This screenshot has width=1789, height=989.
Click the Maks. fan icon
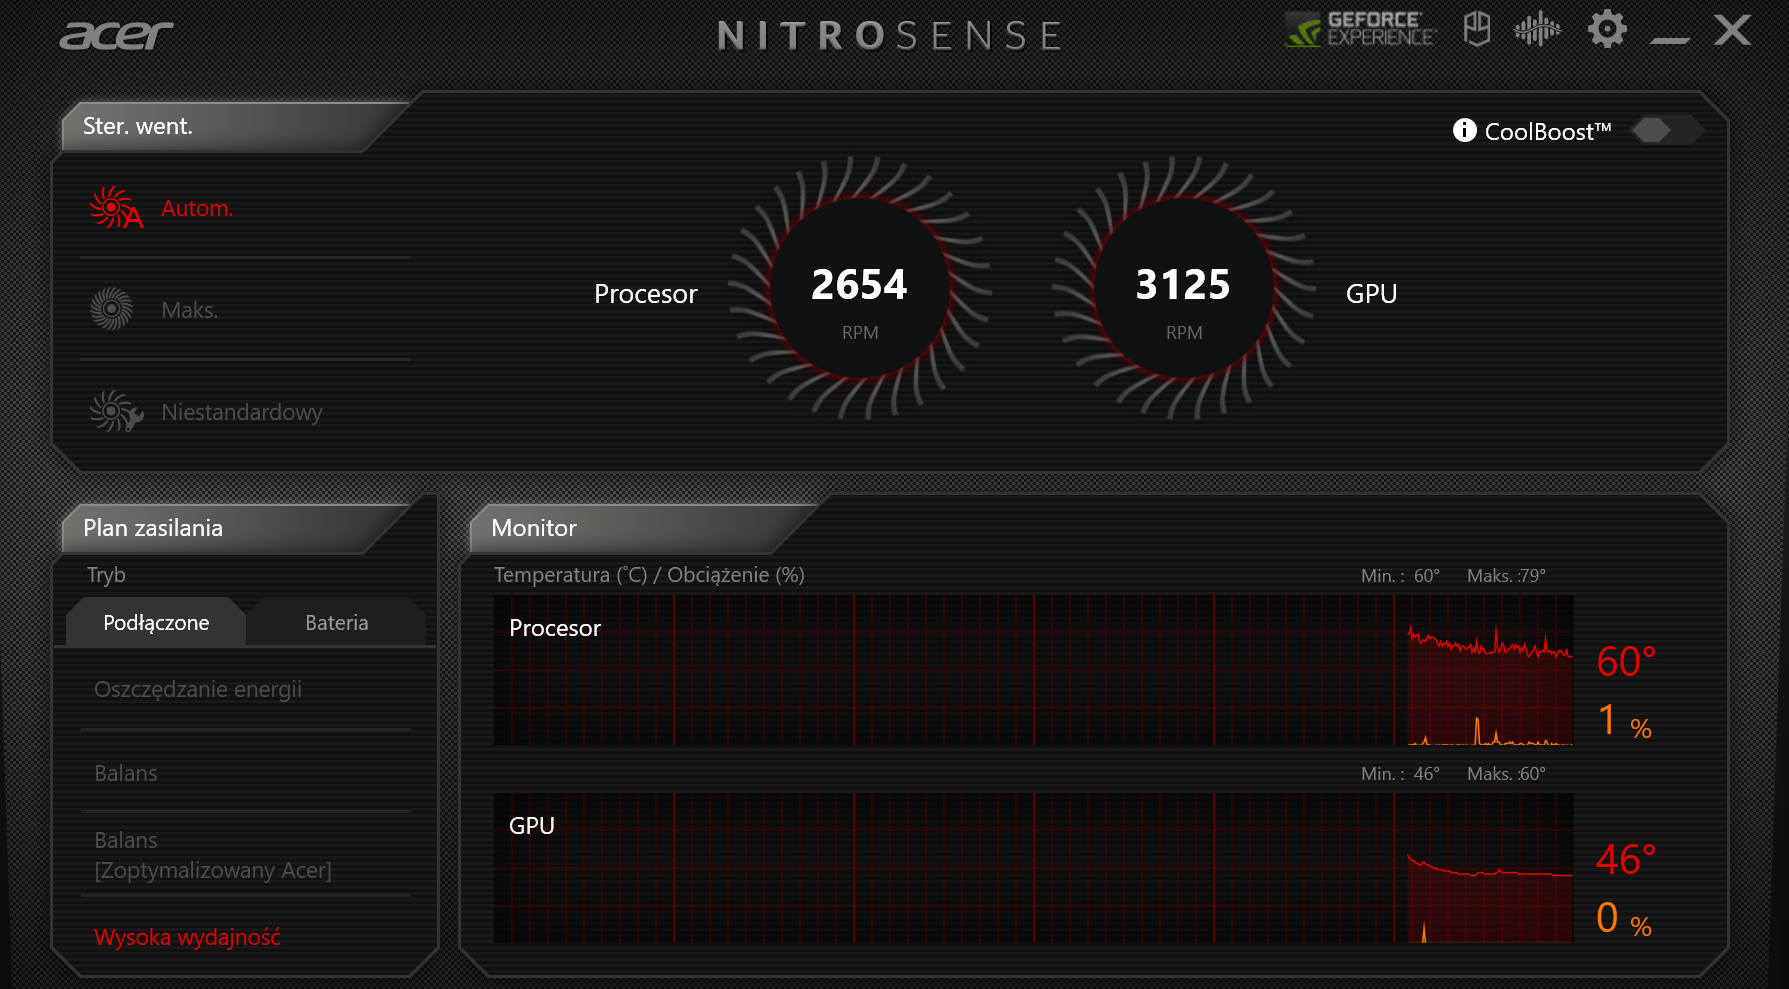tap(111, 310)
